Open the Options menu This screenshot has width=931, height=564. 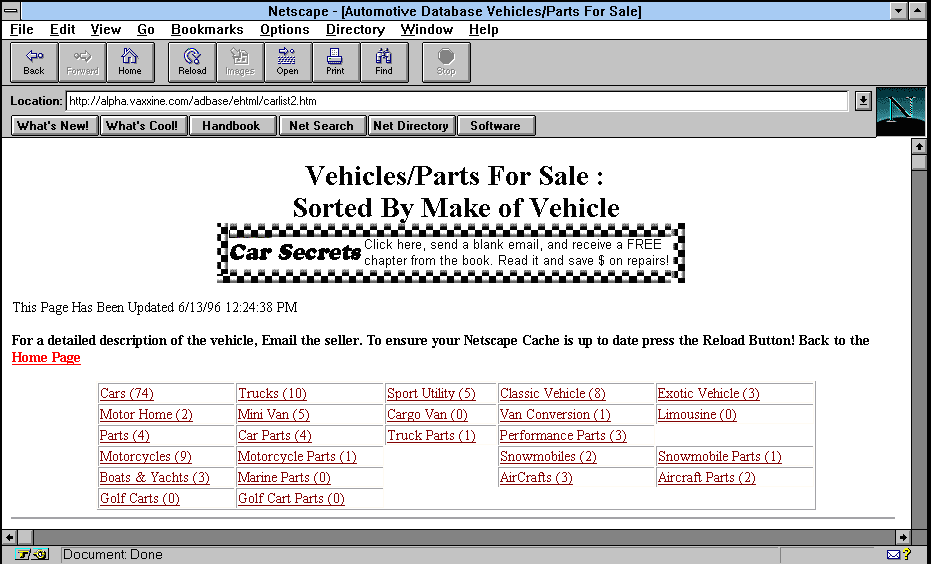click(x=284, y=30)
